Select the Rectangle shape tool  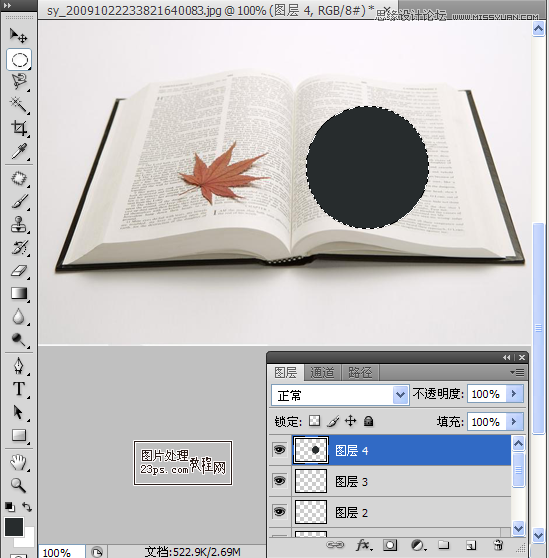tap(19, 435)
